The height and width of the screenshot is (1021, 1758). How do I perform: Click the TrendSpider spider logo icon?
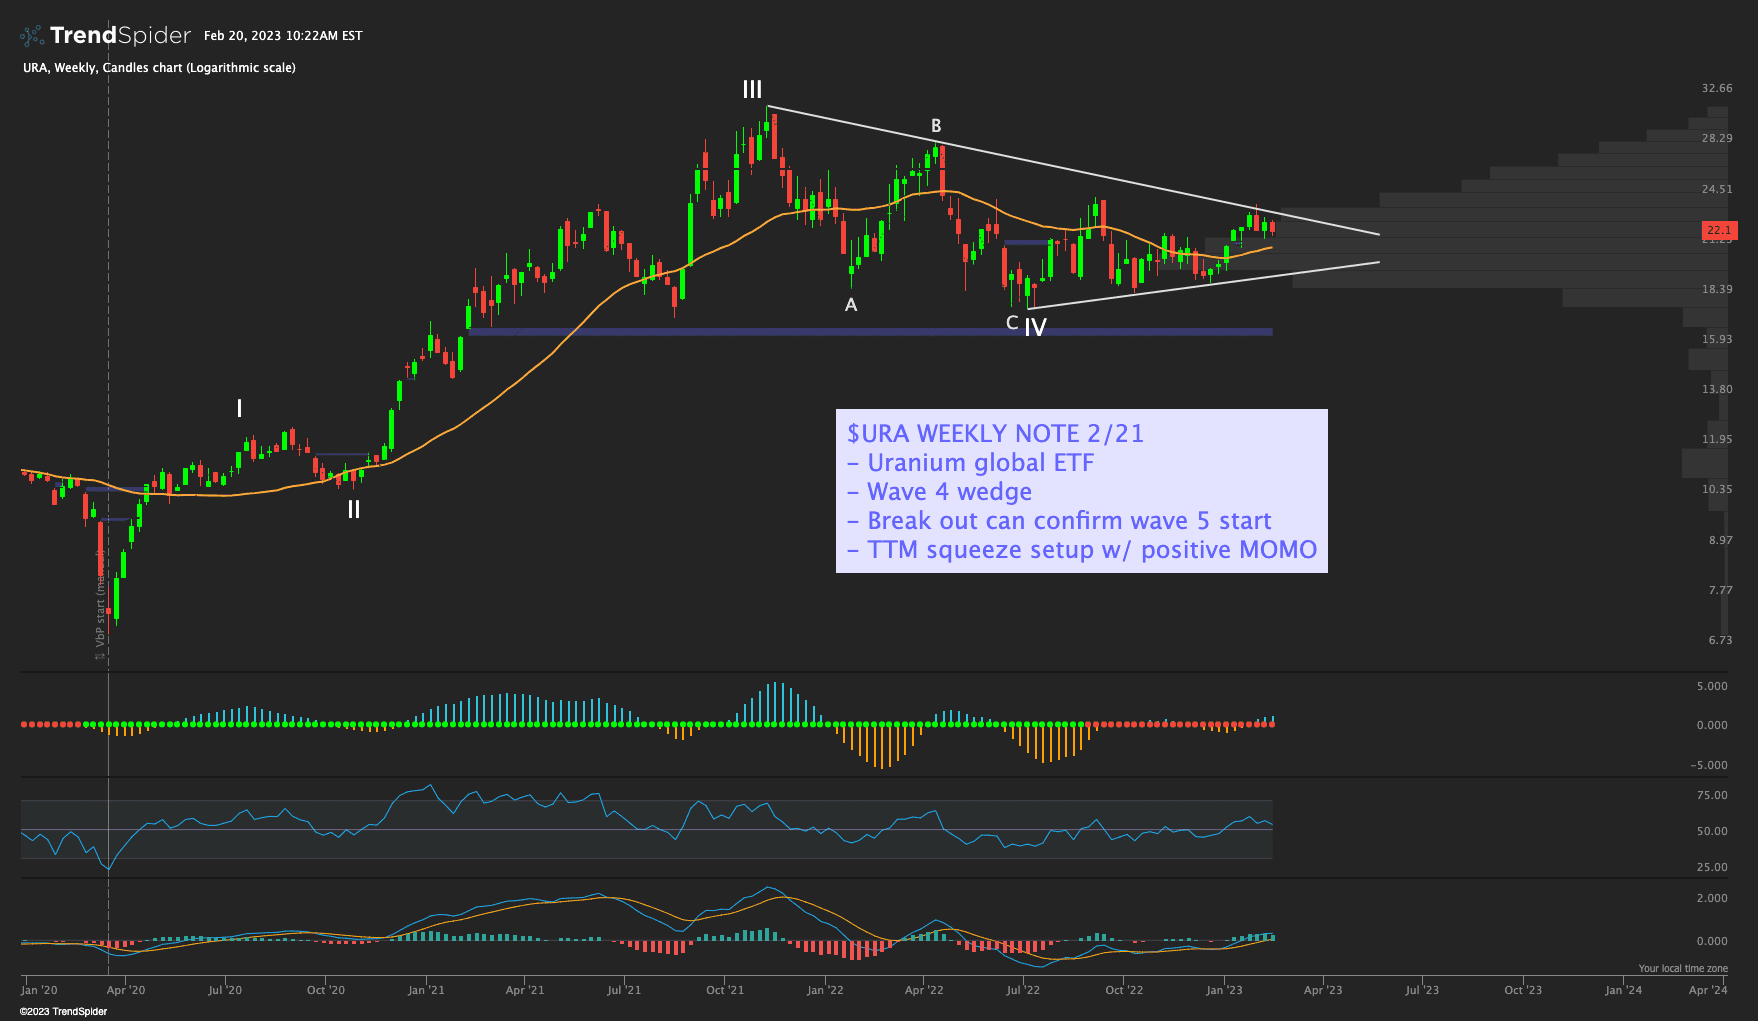pyautogui.click(x=32, y=36)
